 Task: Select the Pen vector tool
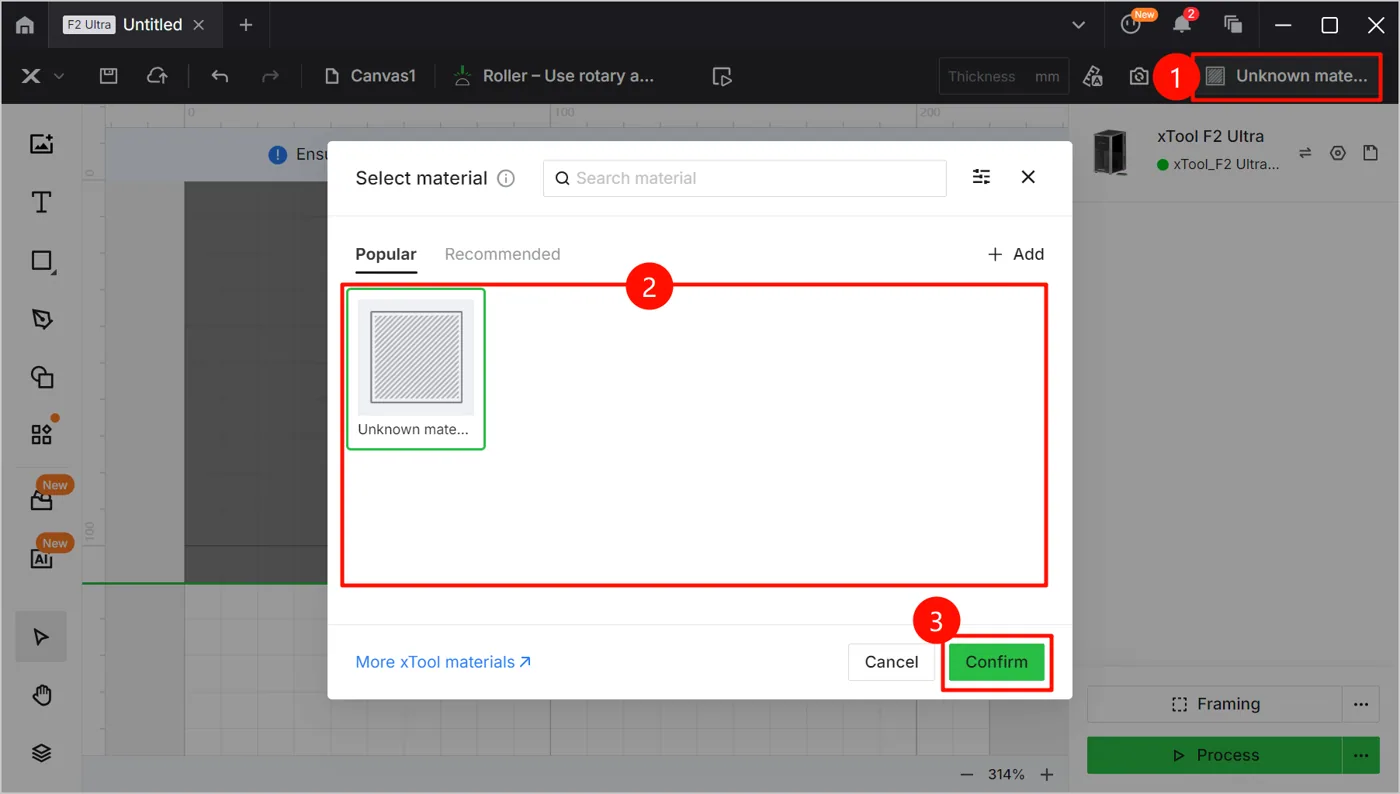[41, 319]
